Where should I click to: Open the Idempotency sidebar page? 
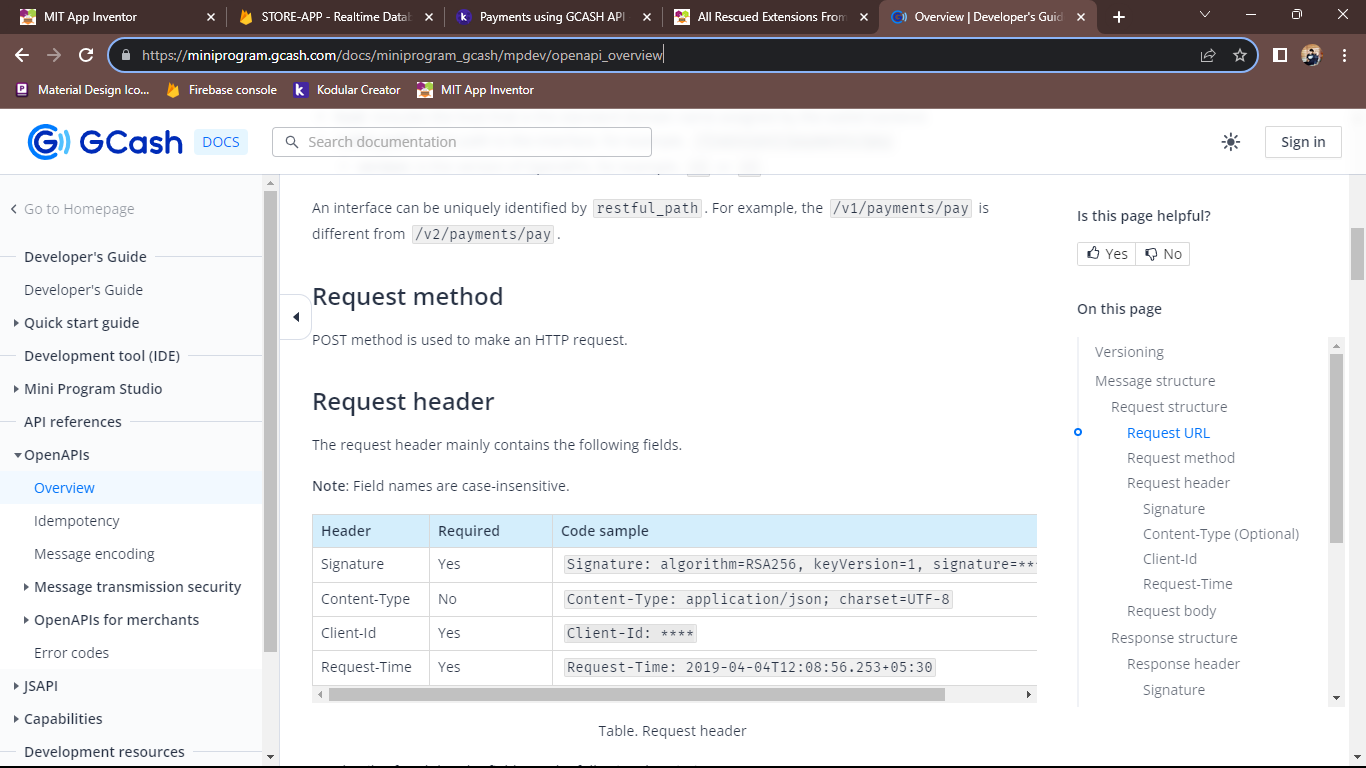click(x=76, y=521)
